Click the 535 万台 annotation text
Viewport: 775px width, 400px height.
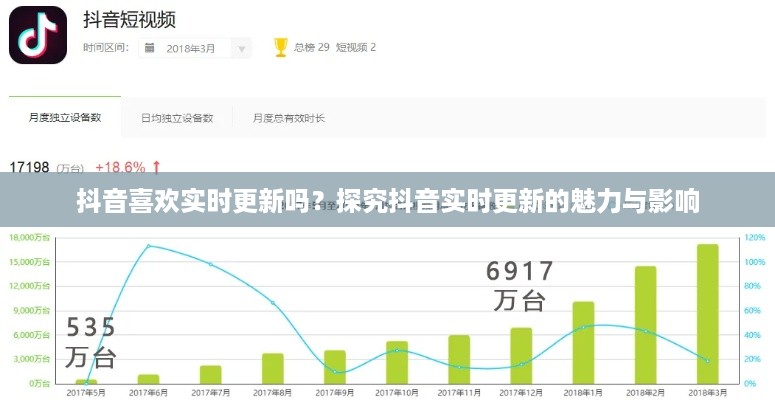(91, 342)
